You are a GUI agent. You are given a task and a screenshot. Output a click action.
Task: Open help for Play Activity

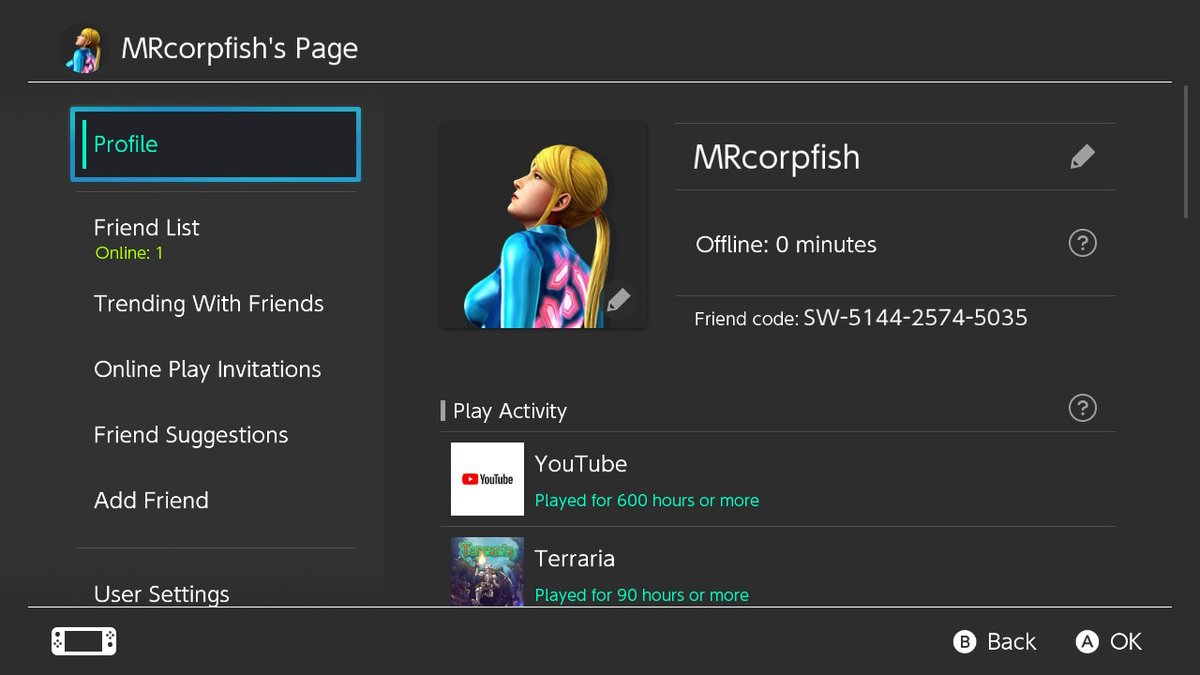(1082, 408)
